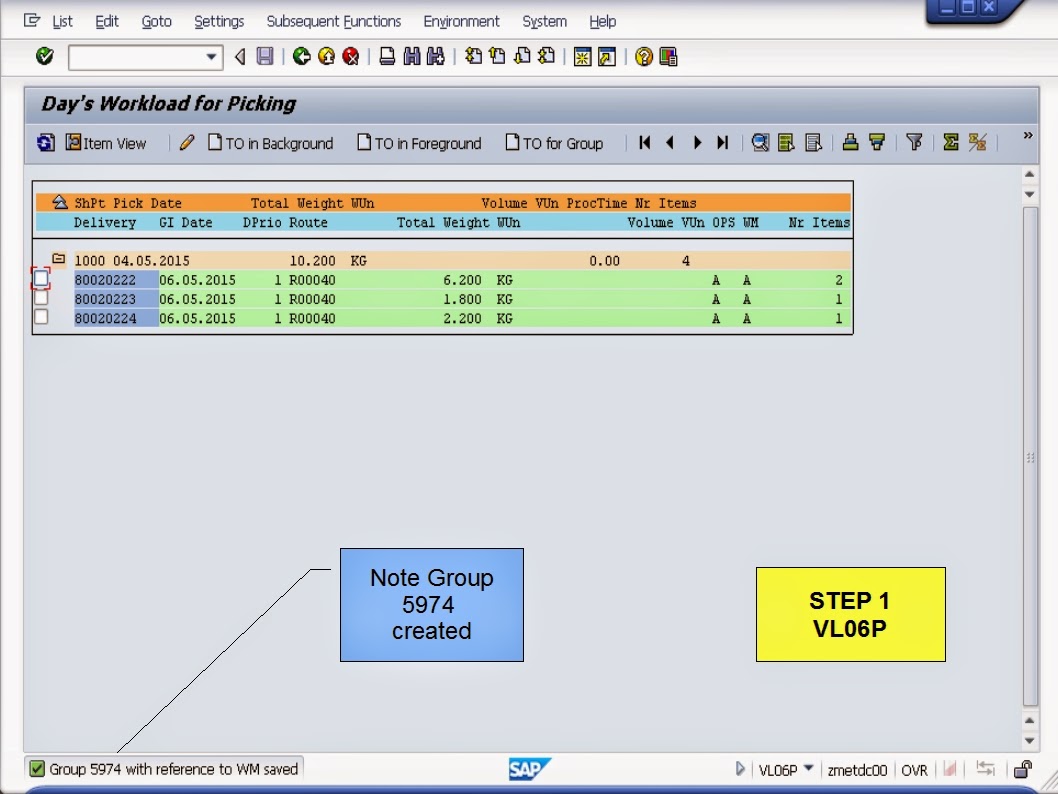Save the current workload list
The image size is (1058, 794).
[265, 57]
